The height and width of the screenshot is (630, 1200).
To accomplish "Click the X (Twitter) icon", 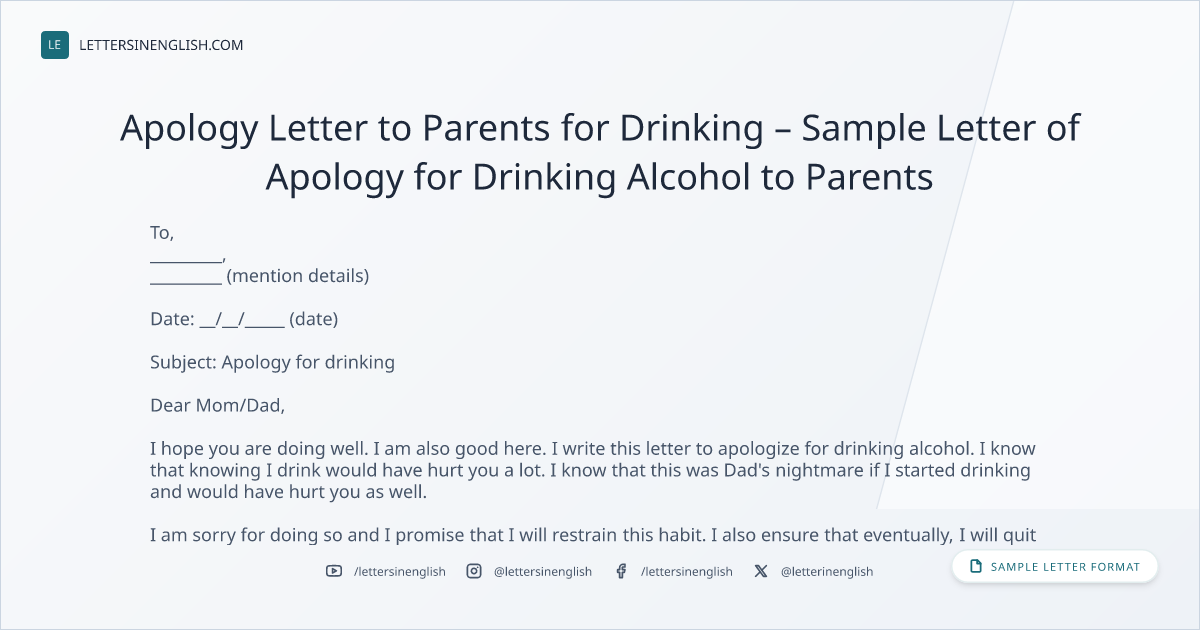I will click(x=761, y=571).
